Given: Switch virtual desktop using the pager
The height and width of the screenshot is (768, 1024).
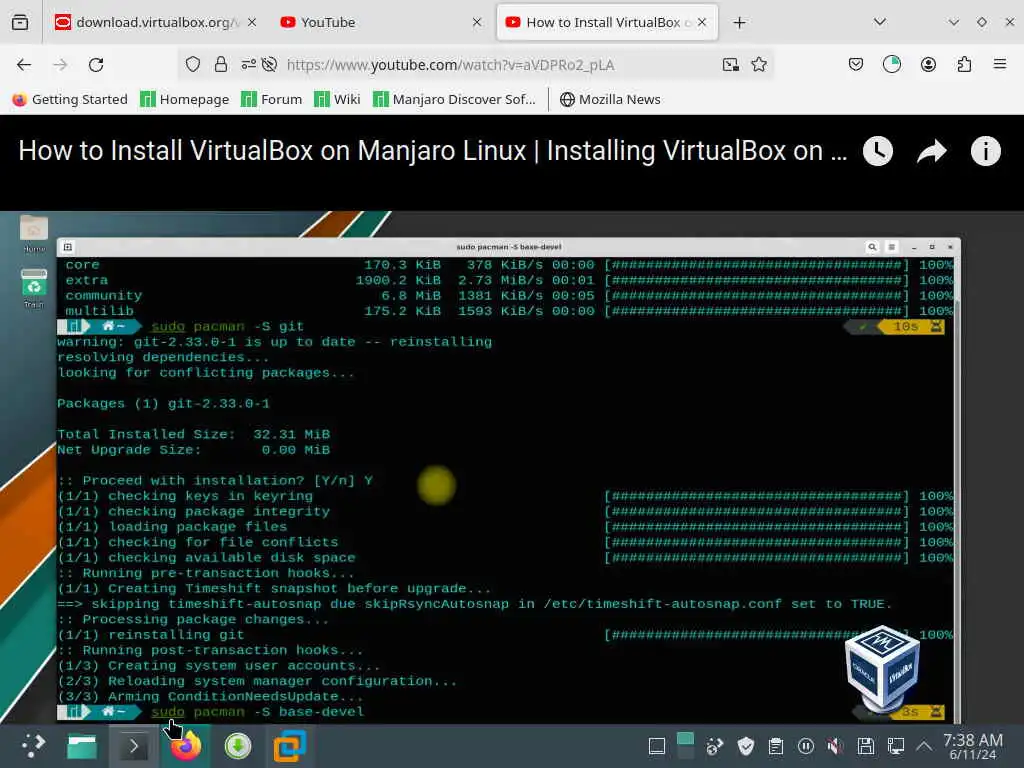Looking at the screenshot, I should coord(685,746).
